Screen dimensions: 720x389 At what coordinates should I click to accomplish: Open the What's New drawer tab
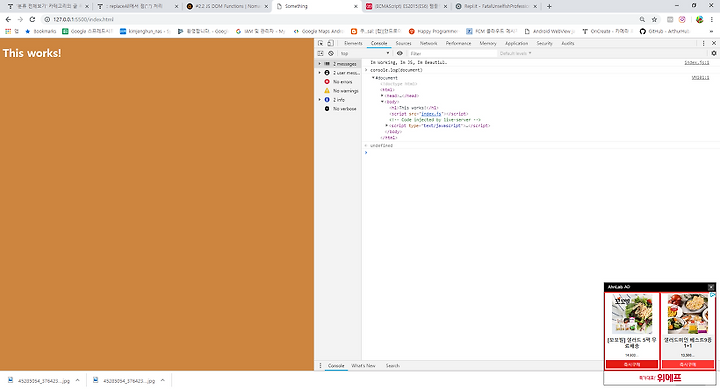pyautogui.click(x=363, y=366)
